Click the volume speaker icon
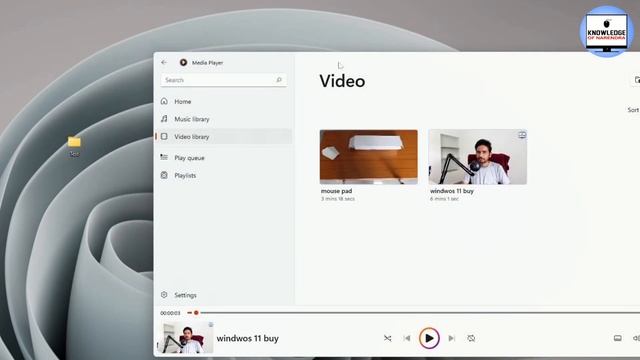Screen dimensions: 640x360 [x=636, y=338]
